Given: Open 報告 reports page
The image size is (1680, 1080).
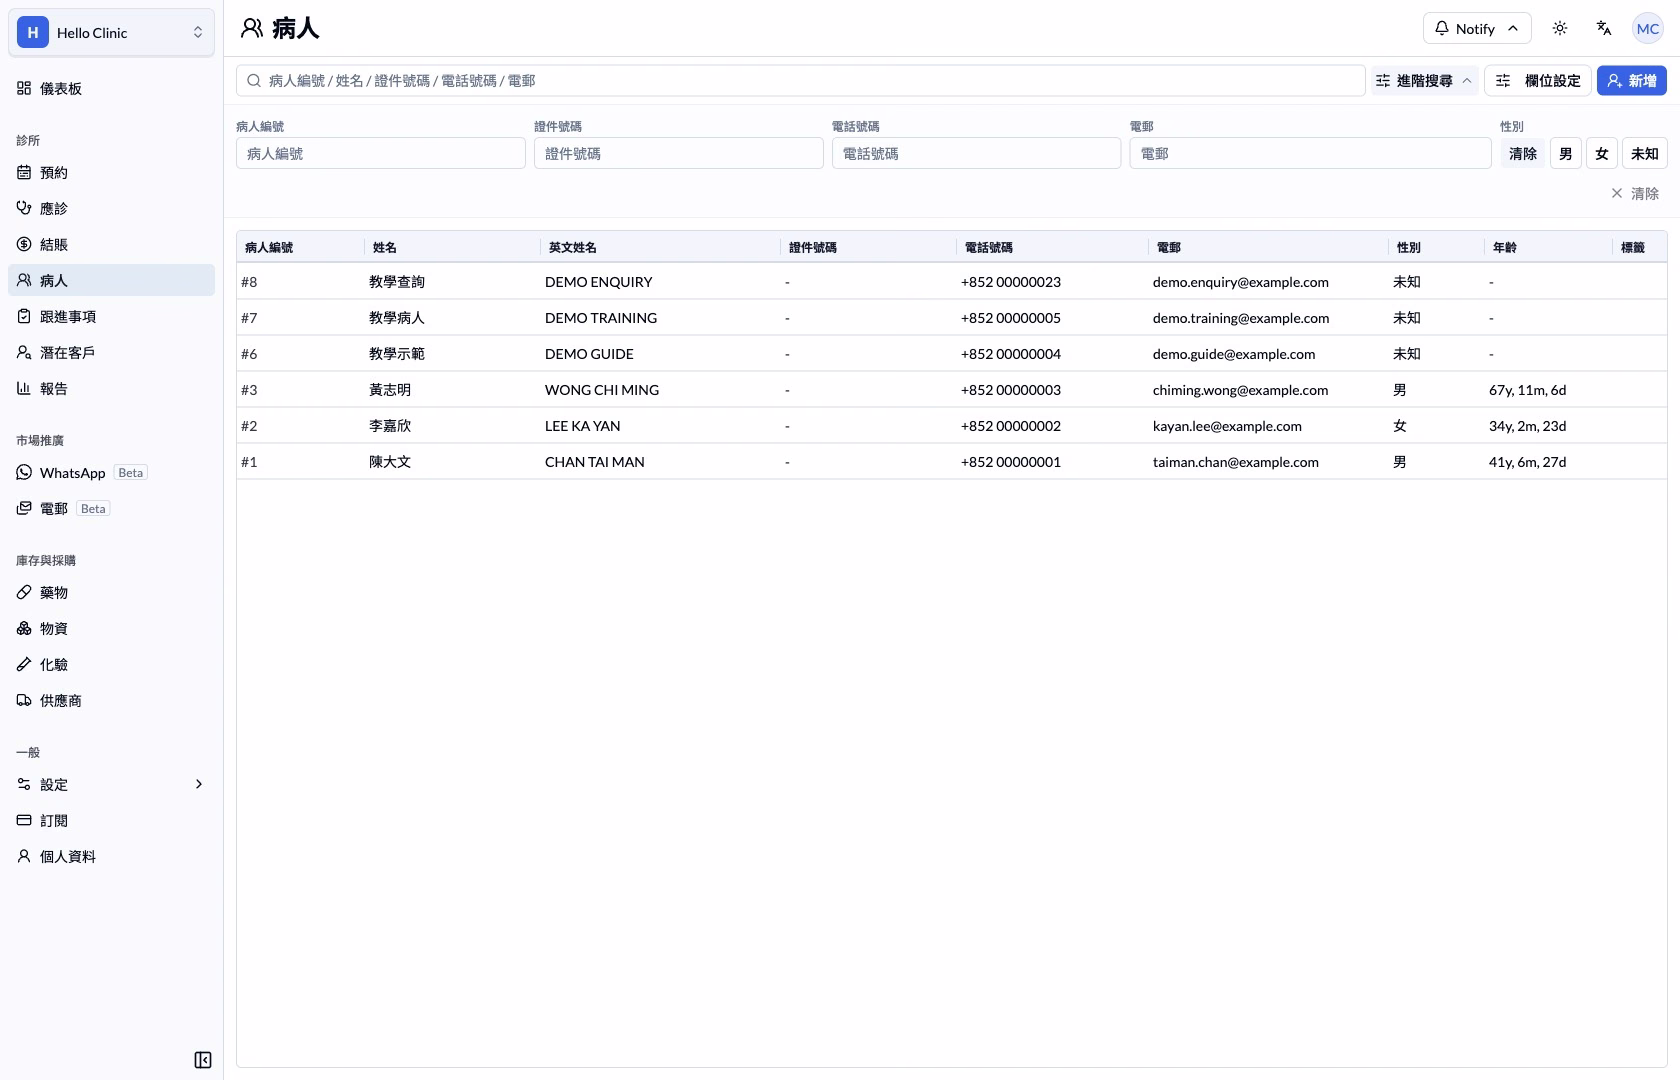Looking at the screenshot, I should coord(111,388).
